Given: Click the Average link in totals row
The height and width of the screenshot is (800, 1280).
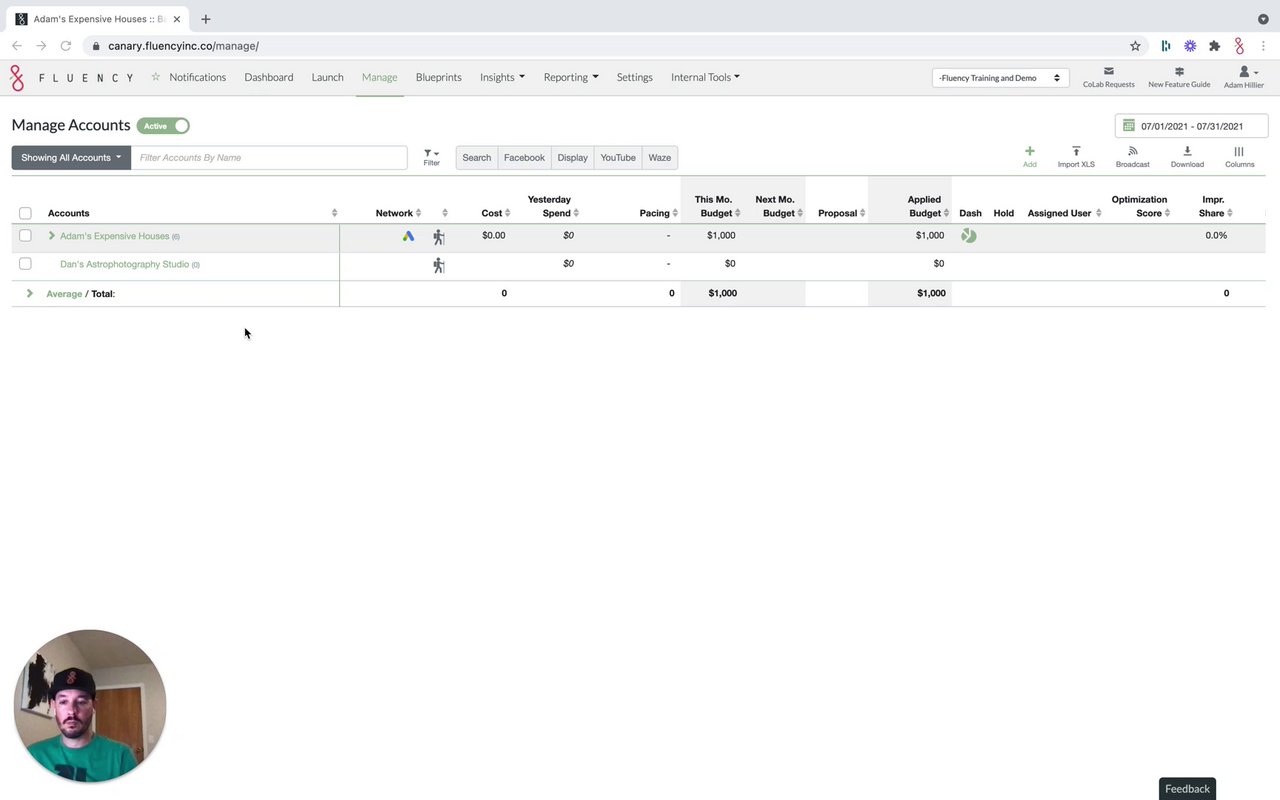Looking at the screenshot, I should point(64,293).
